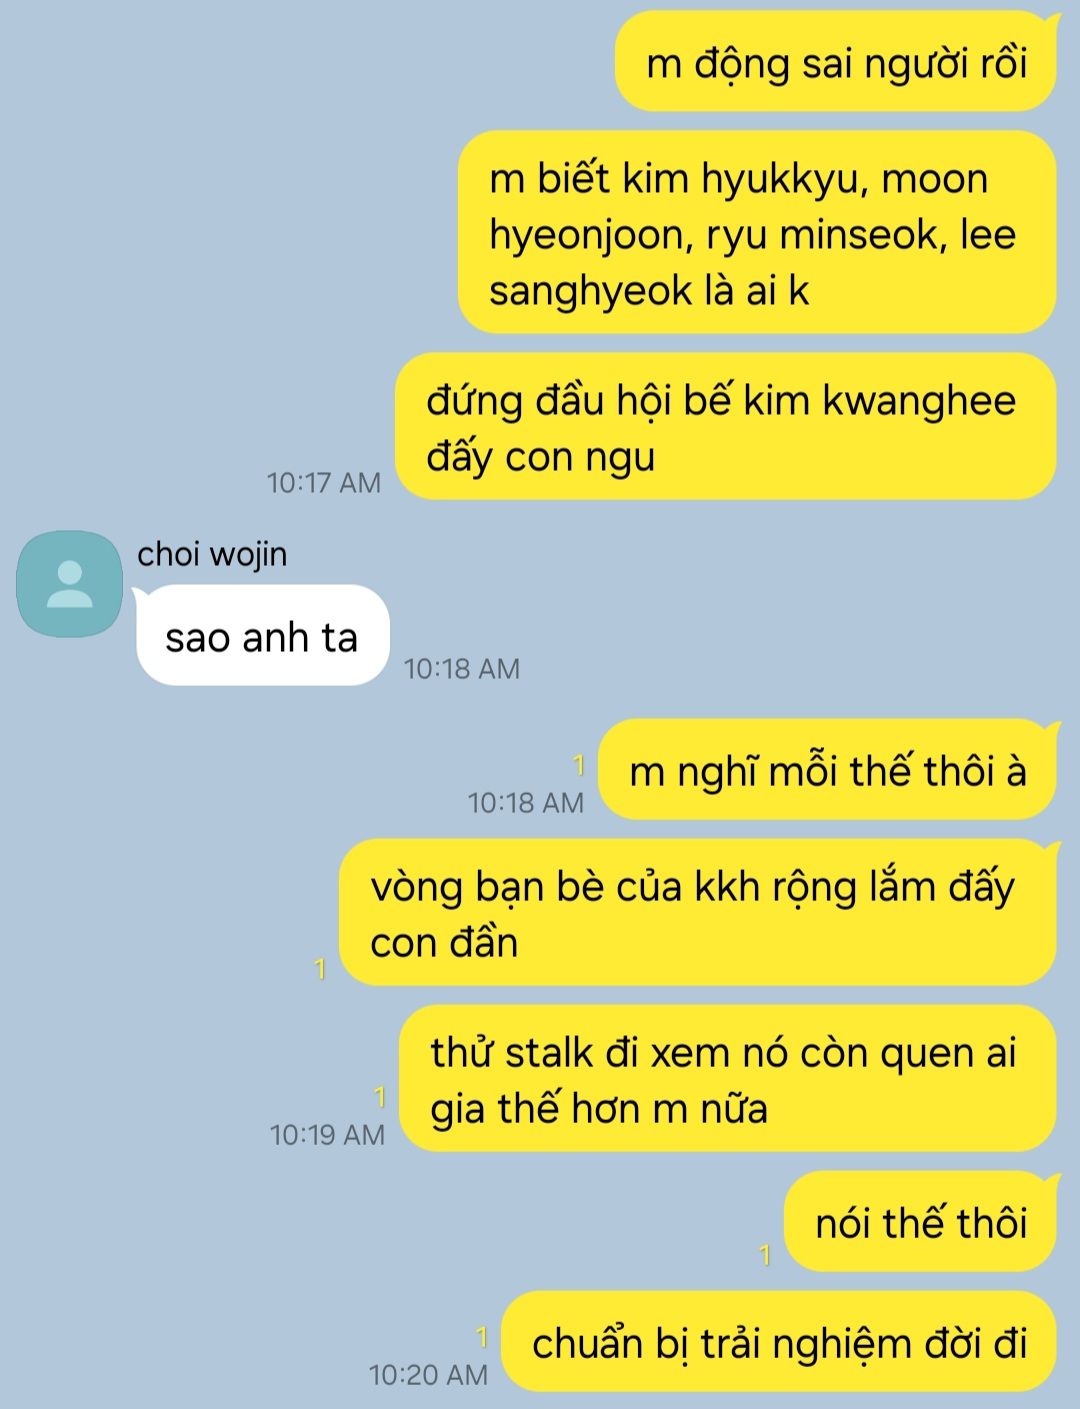This screenshot has width=1080, height=1409.
Task: Tap the 'nói thế thôi' bubble
Action: [920, 1222]
